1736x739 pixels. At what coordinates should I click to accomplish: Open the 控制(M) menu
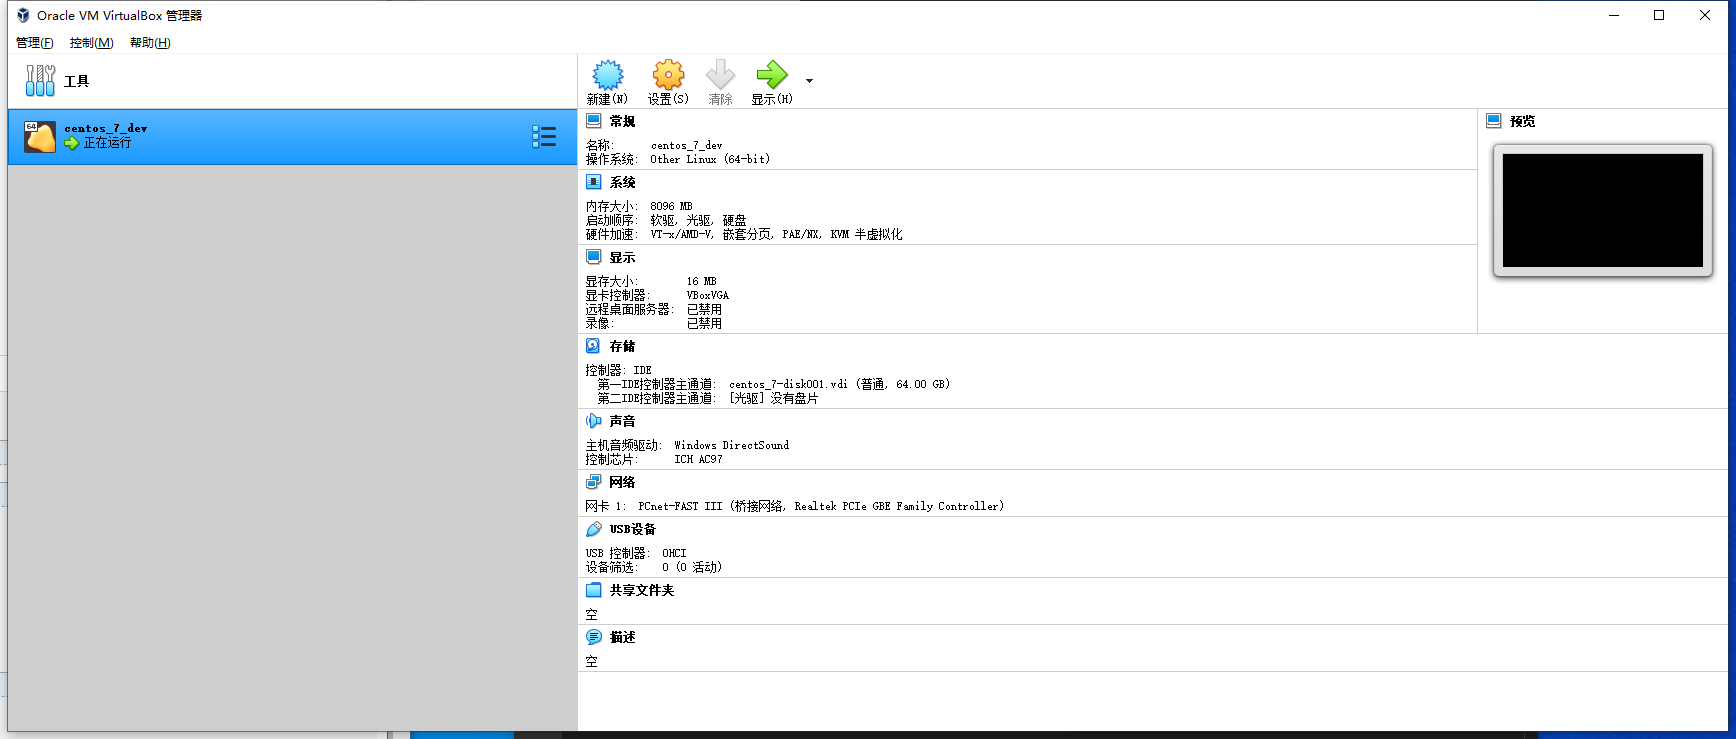(x=91, y=43)
